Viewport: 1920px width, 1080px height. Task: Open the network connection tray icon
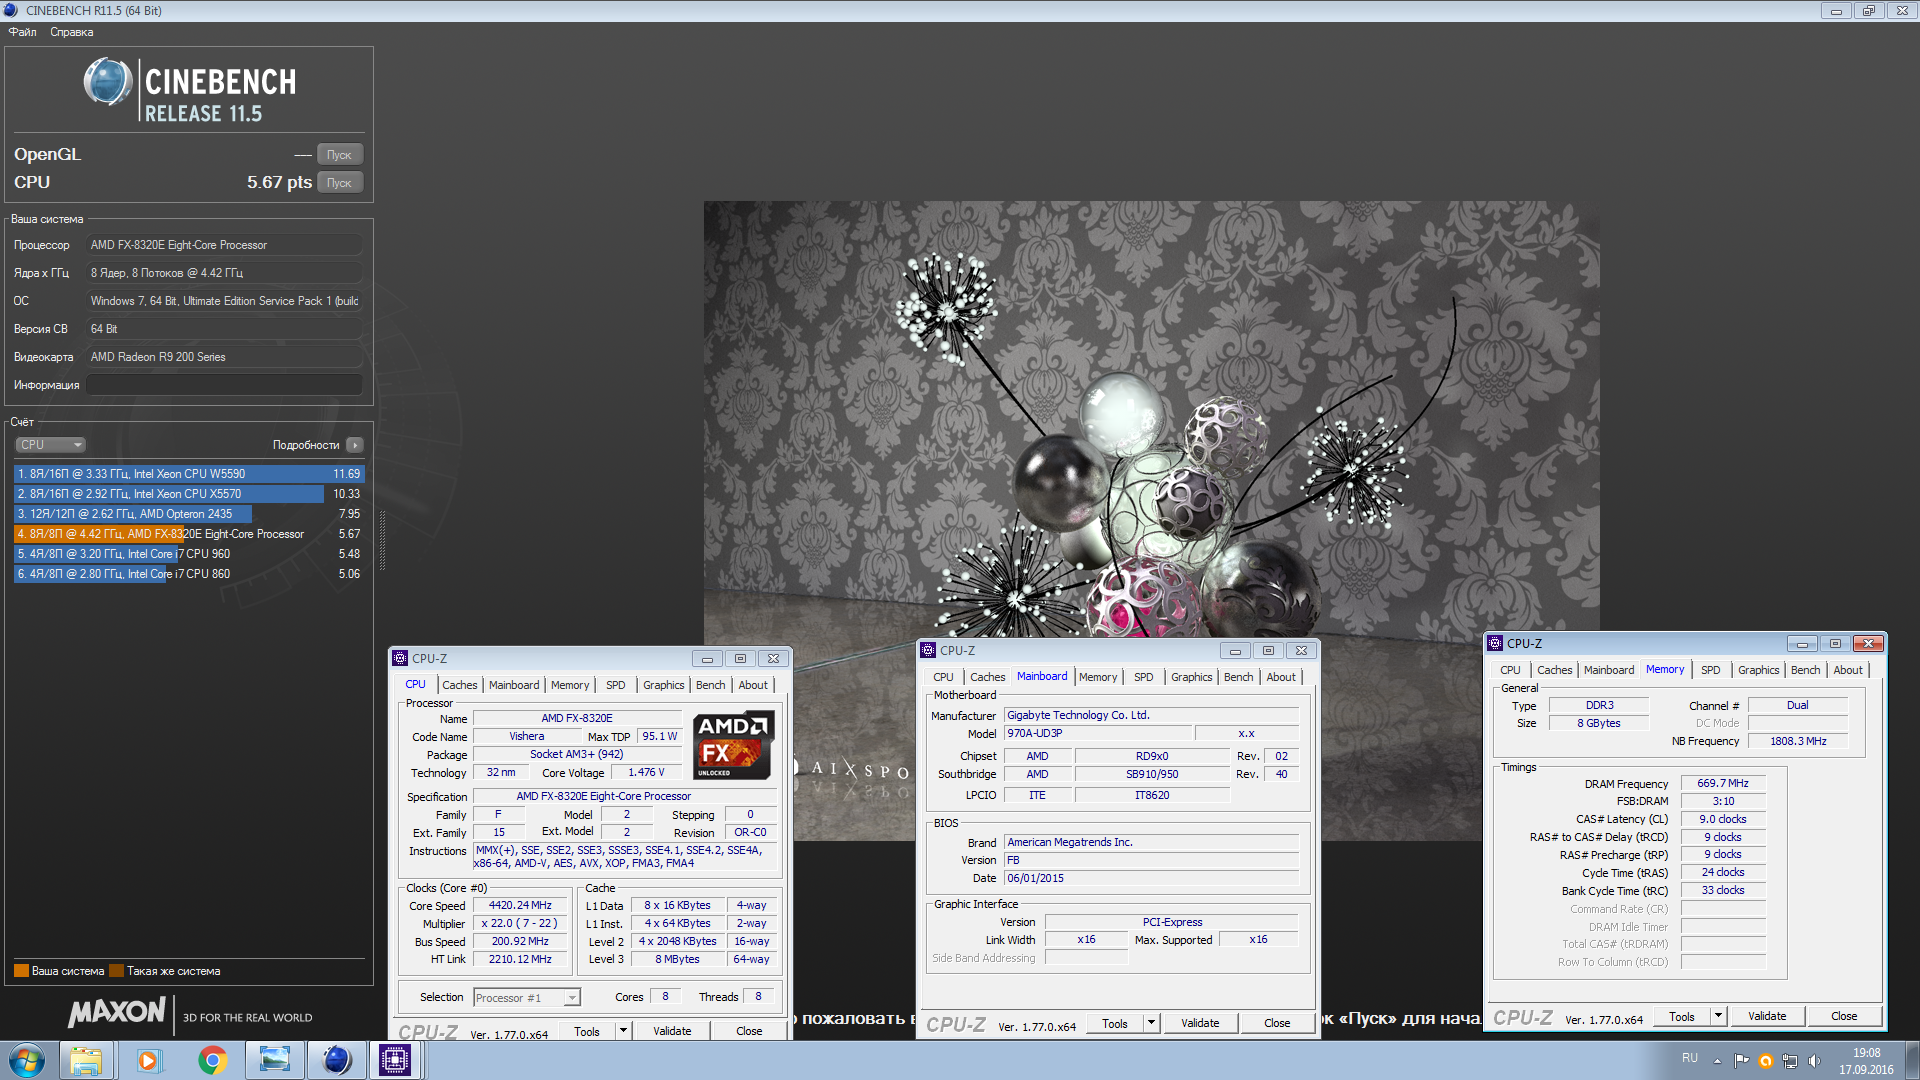[1789, 1061]
